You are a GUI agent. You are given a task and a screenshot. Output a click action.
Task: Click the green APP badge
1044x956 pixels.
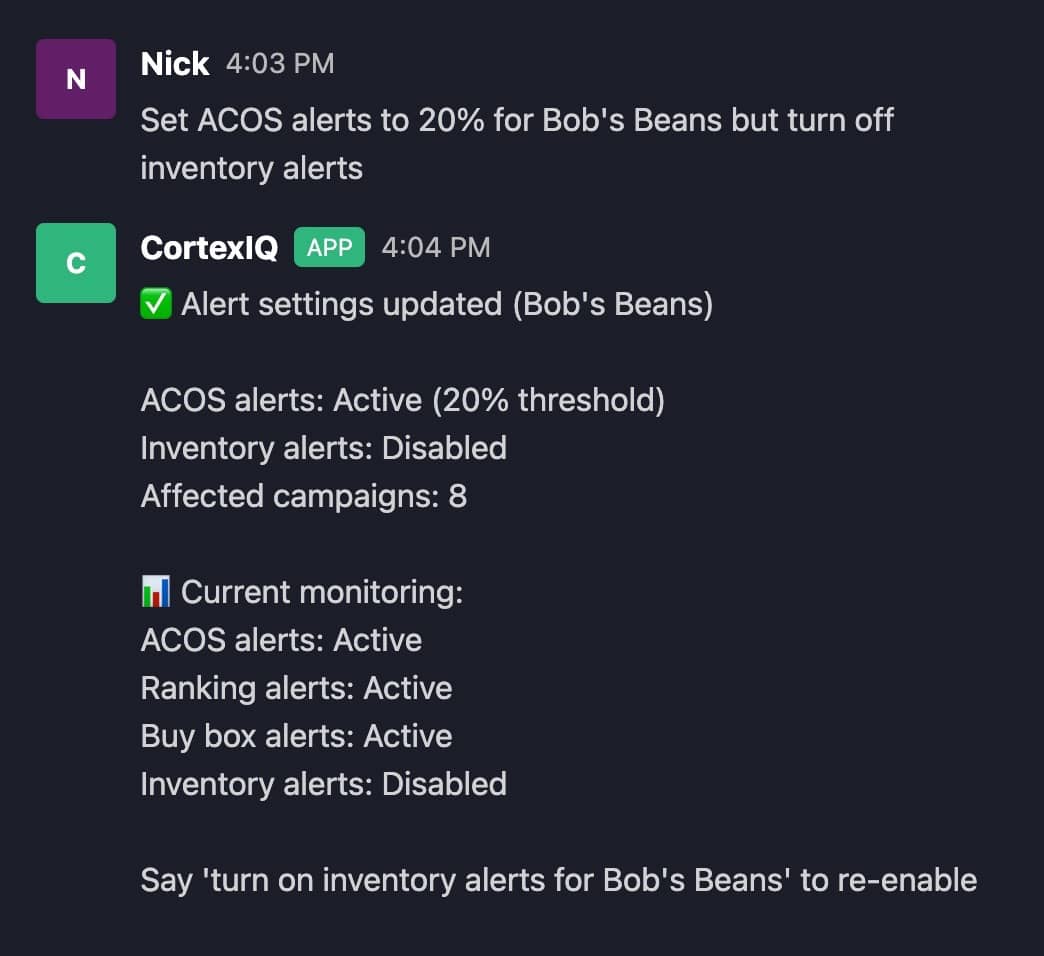[x=329, y=248]
